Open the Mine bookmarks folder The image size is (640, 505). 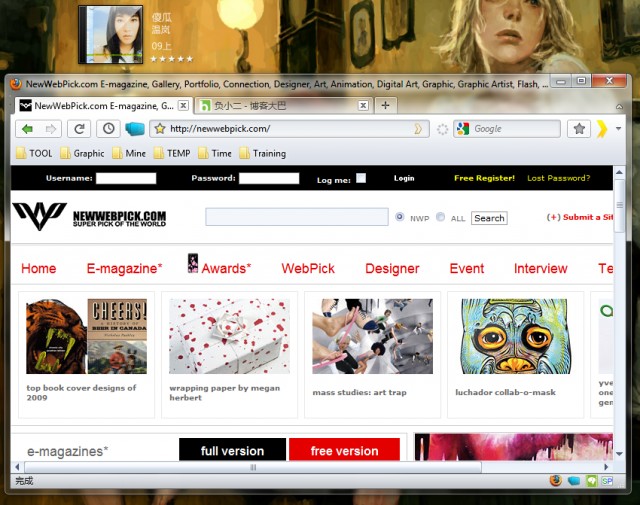tap(129, 154)
